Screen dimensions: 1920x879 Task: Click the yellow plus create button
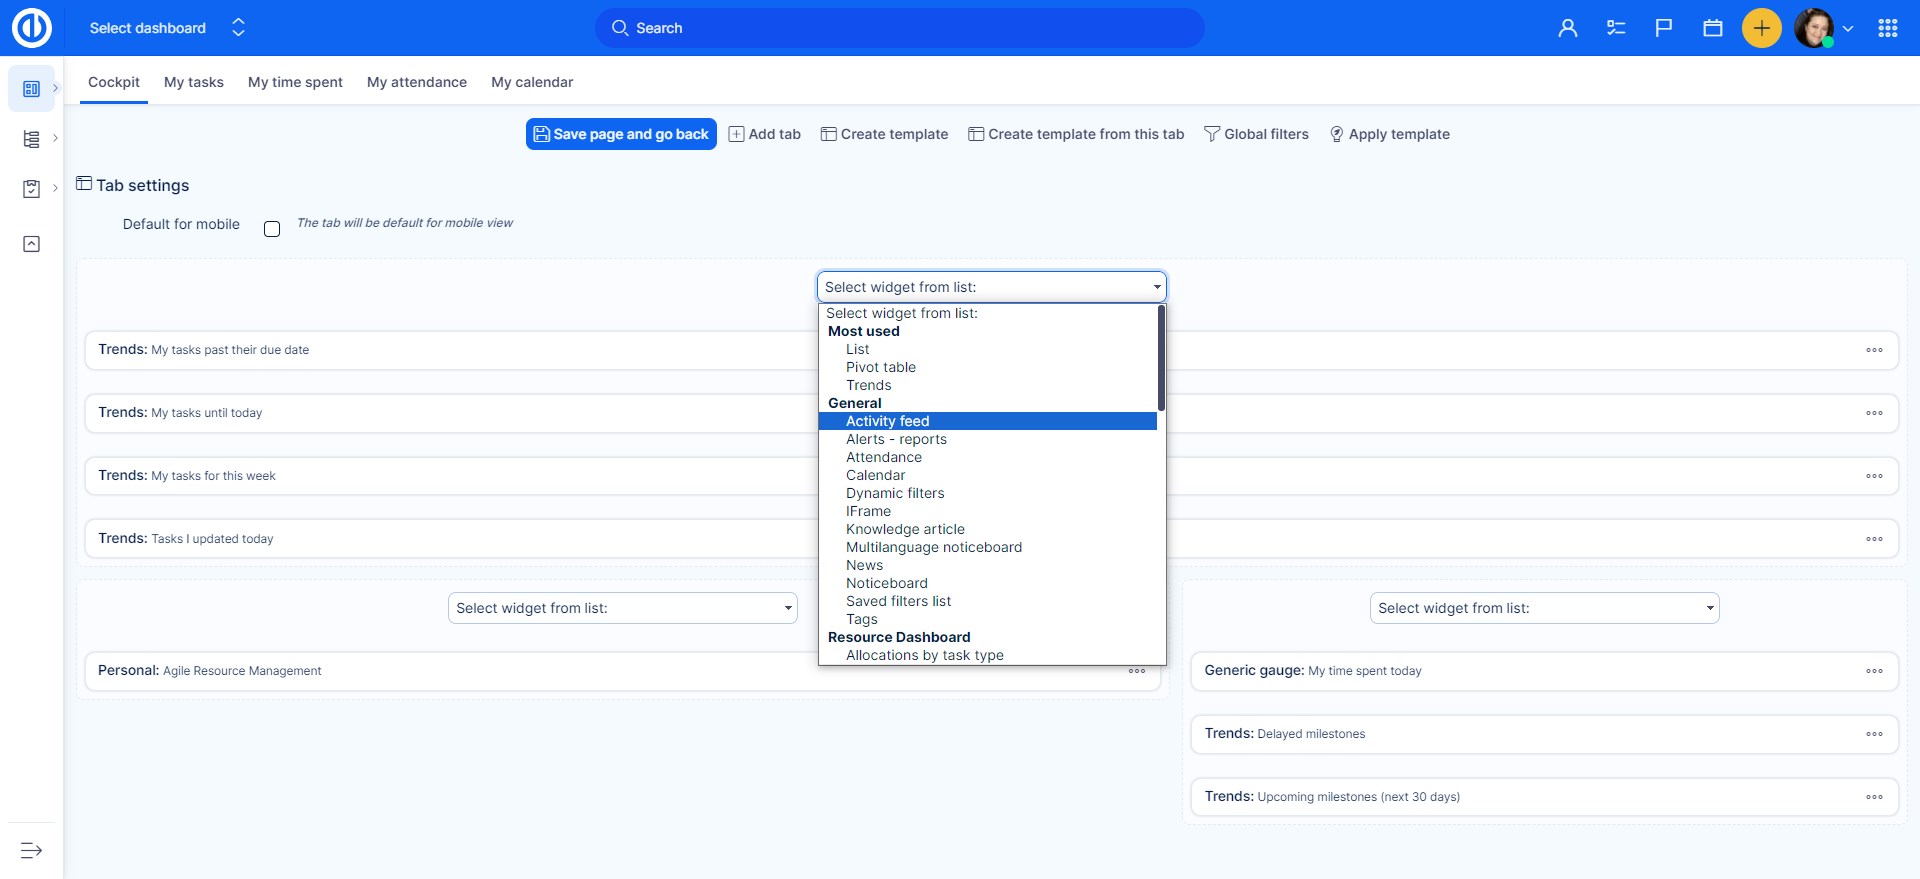point(1761,28)
